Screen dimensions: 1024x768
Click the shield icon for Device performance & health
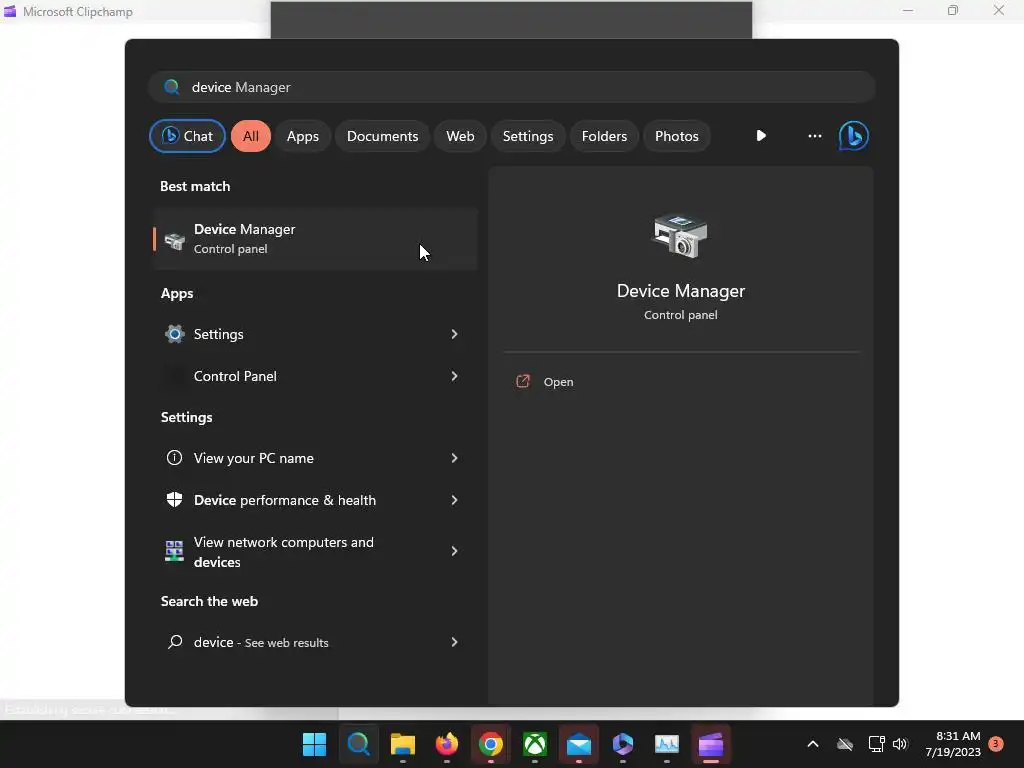174,500
